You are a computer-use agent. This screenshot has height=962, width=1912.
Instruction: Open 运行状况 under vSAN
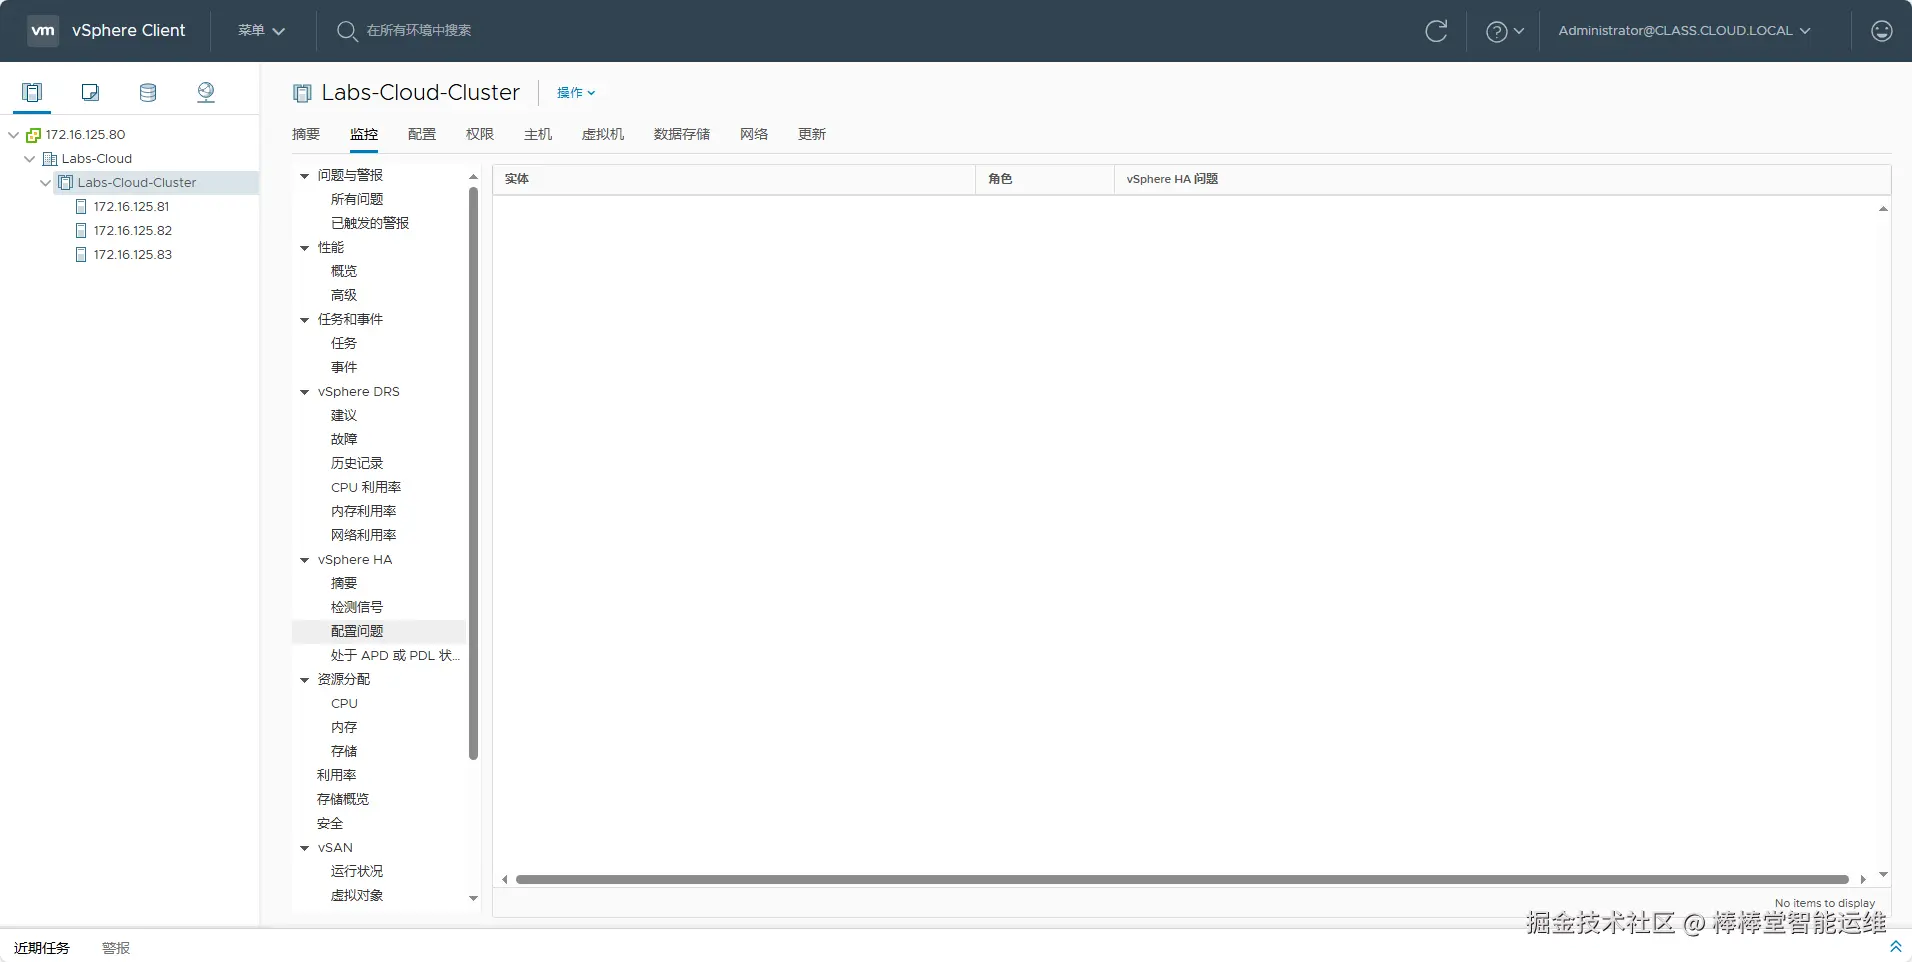tap(357, 871)
